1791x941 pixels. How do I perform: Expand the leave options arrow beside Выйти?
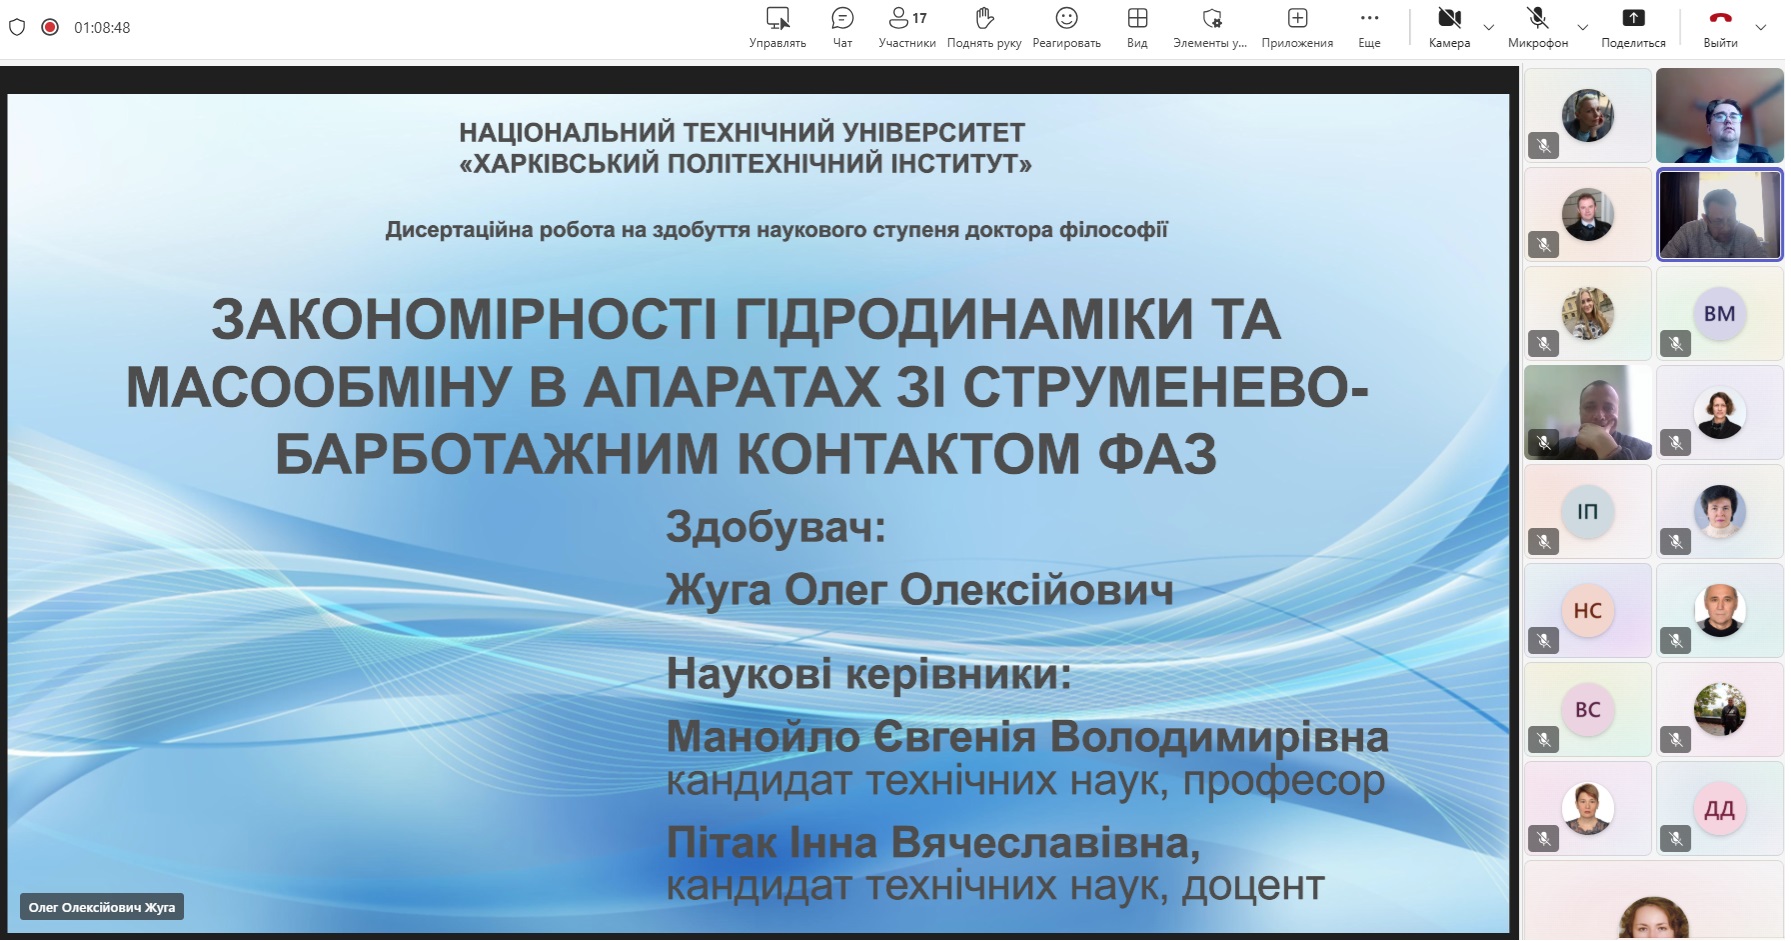1761,27
